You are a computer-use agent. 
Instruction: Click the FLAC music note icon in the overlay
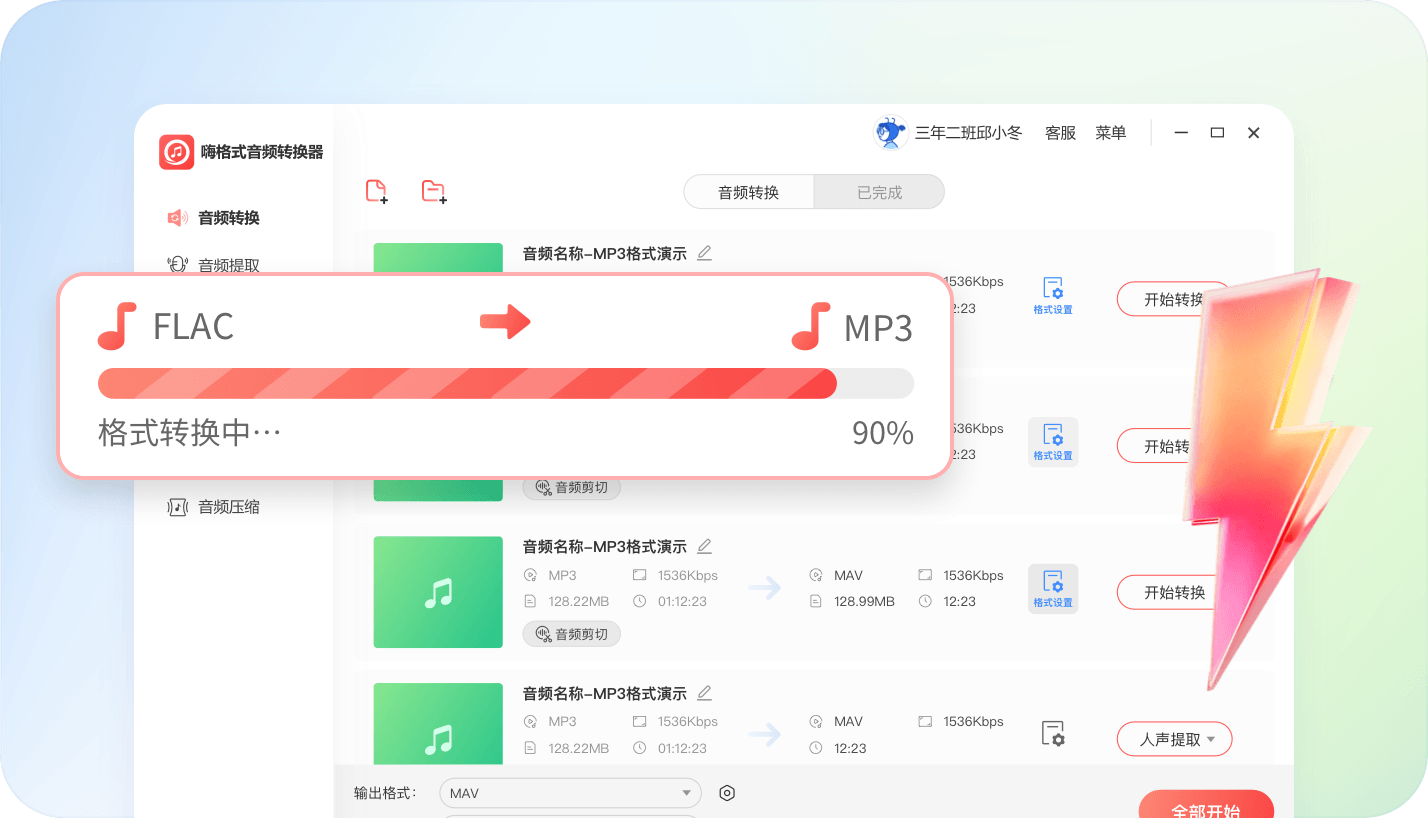point(117,326)
